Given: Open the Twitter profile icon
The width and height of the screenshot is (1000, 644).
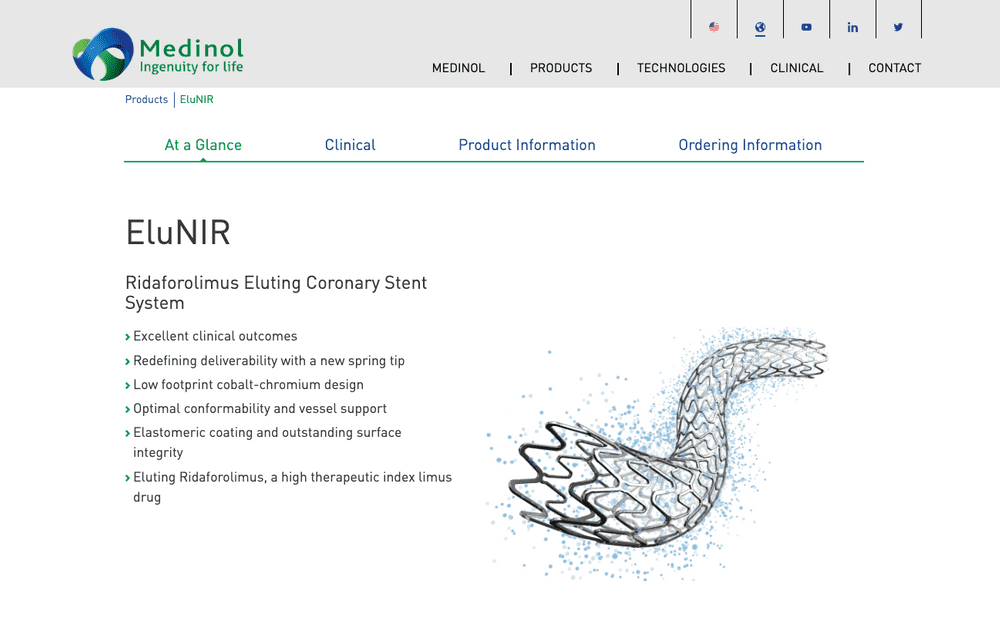Looking at the screenshot, I should tap(899, 27).
